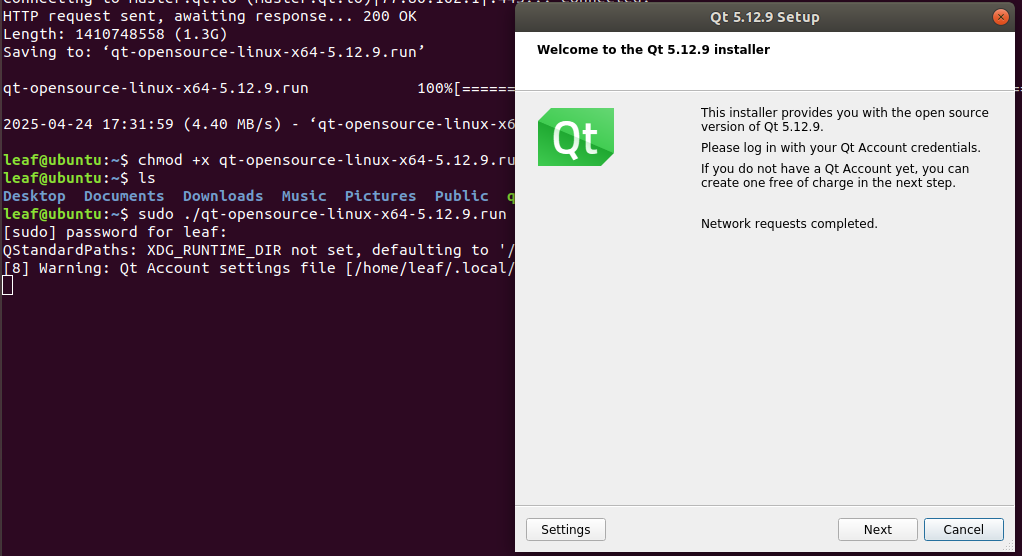Click the QStandardPaths warning line in terminal

tap(259, 250)
